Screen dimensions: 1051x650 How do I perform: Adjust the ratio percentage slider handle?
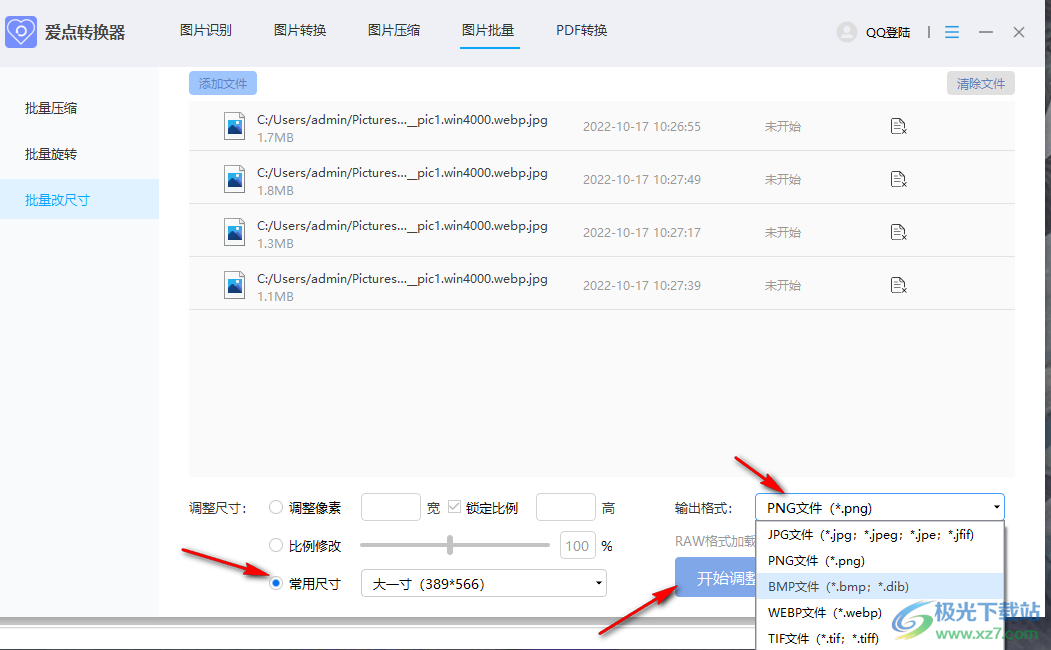click(x=450, y=545)
